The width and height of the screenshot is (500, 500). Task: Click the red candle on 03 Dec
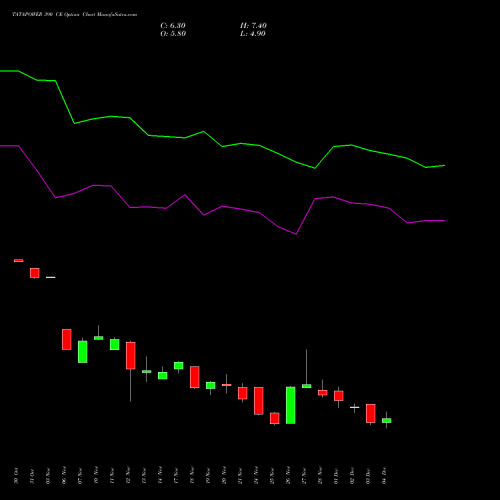(x=371, y=413)
